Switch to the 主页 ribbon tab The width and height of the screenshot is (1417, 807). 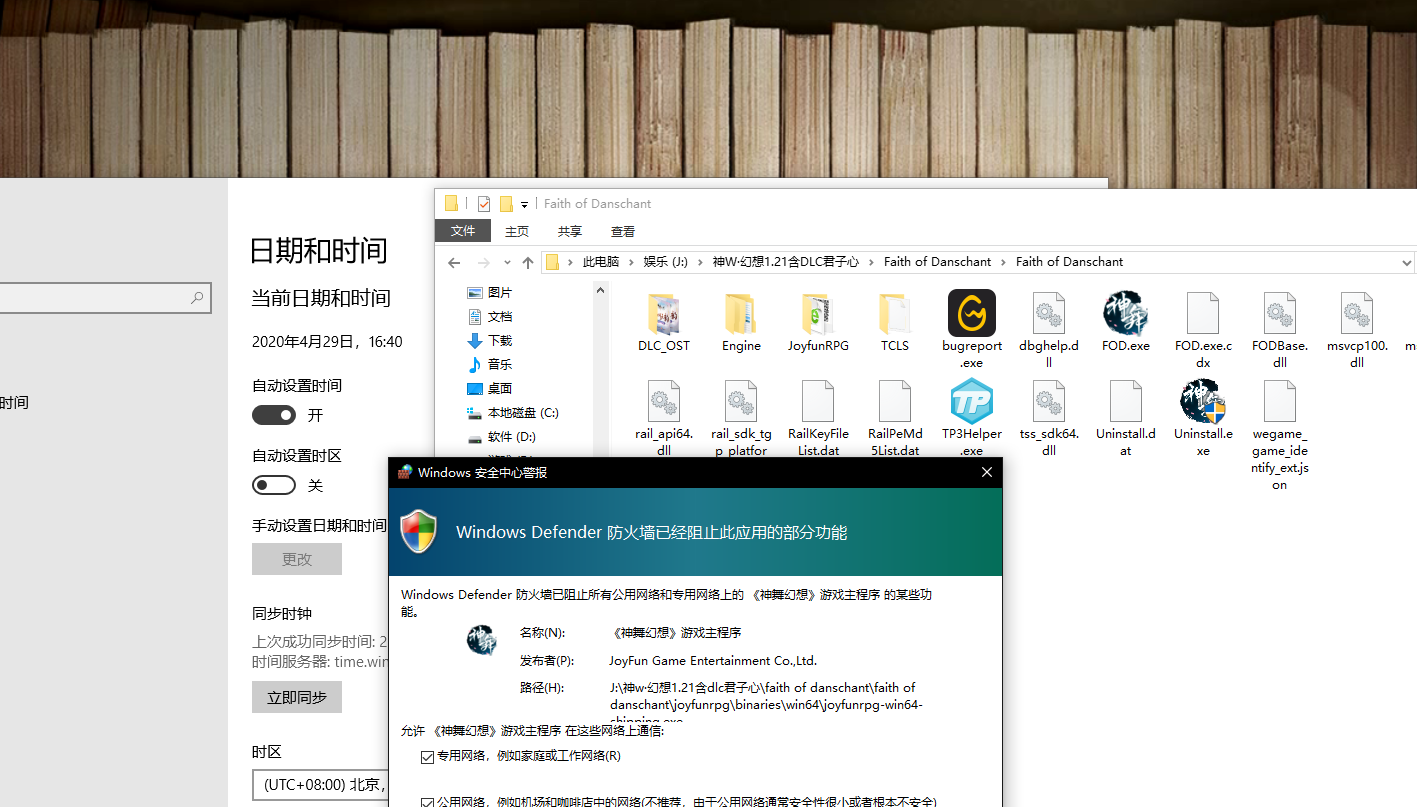pyautogui.click(x=517, y=231)
